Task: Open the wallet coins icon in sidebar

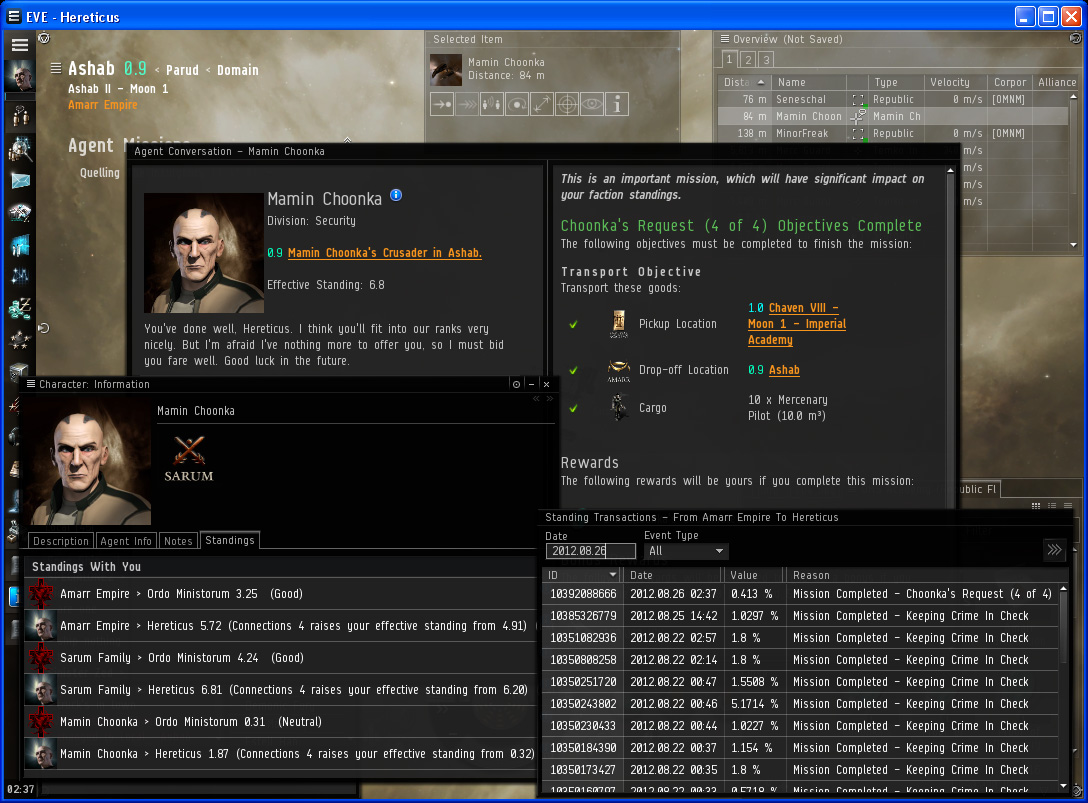Action: click(20, 308)
